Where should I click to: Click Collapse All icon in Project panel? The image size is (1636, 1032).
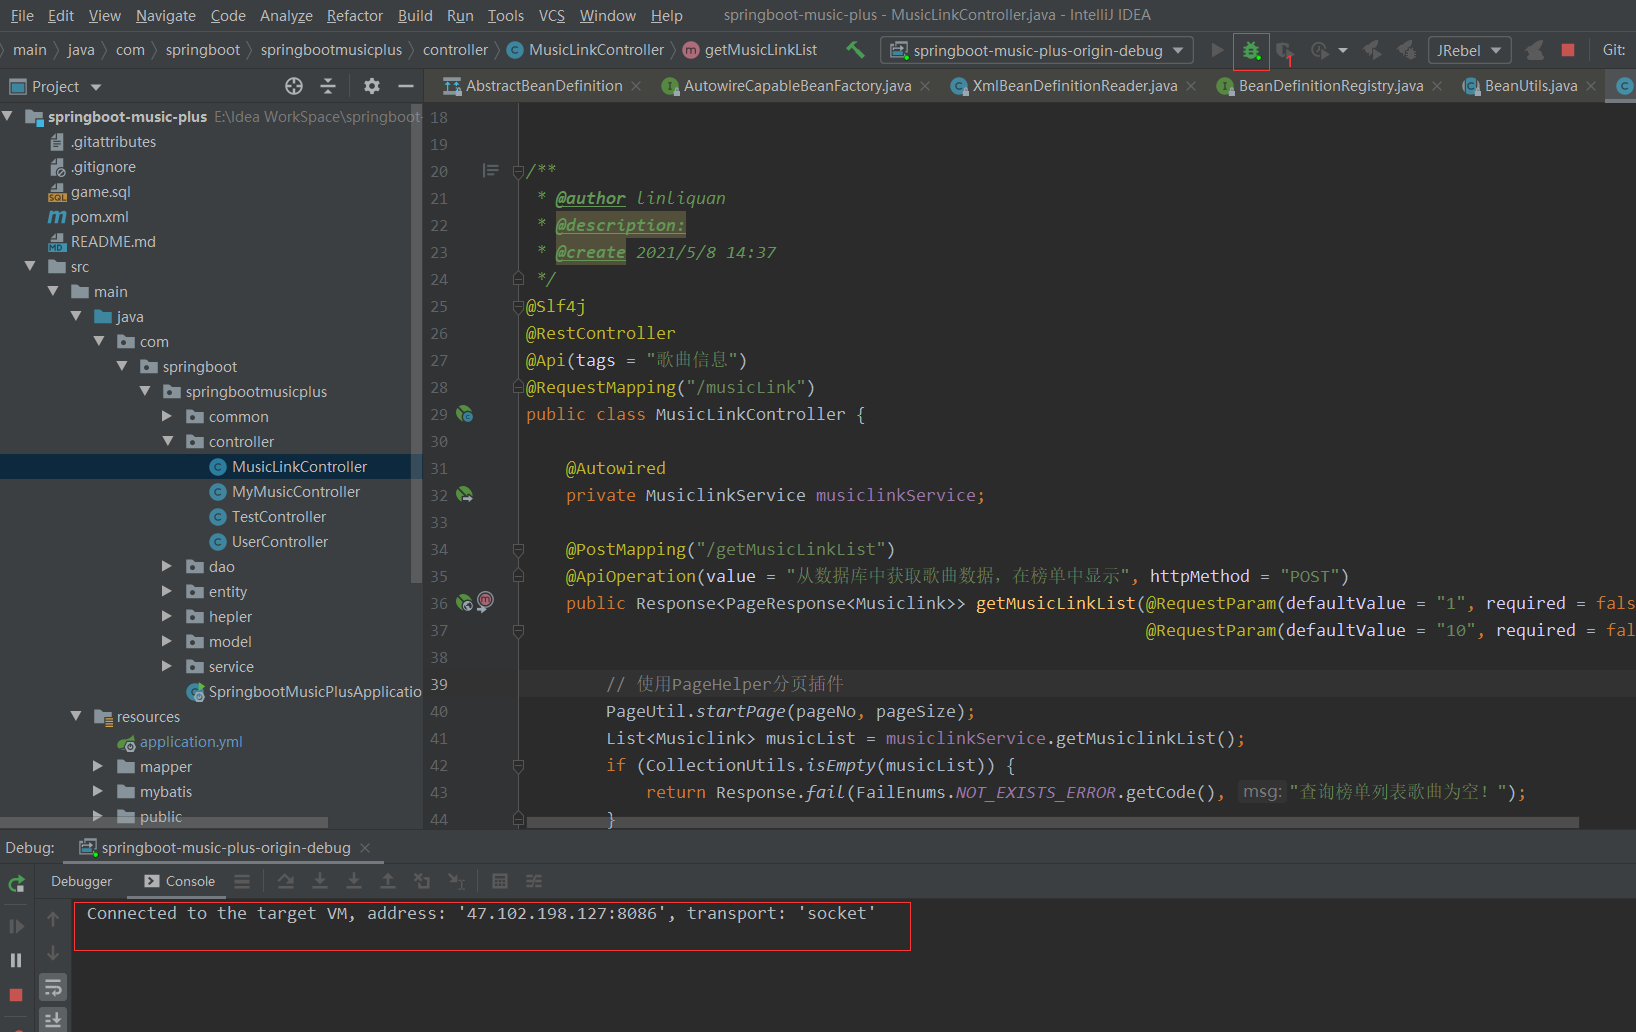tap(328, 86)
